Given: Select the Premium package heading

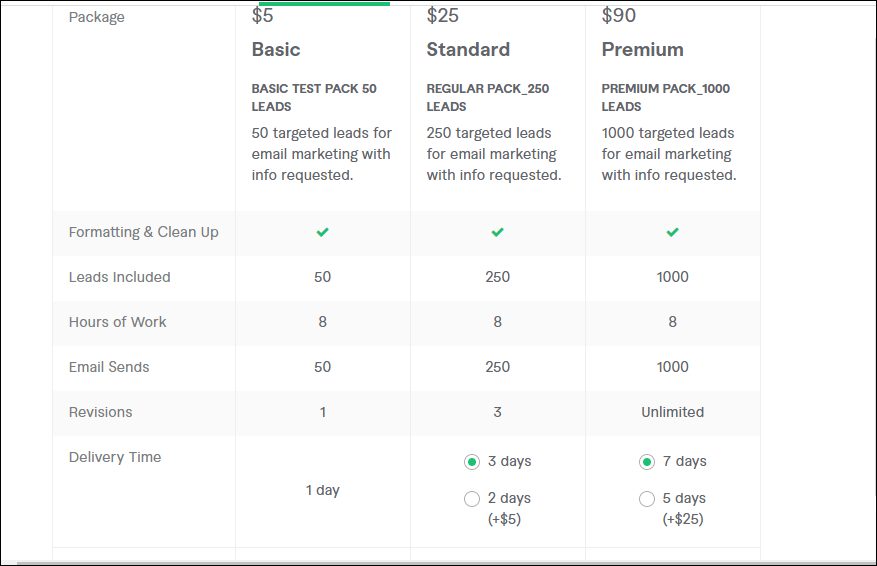Looking at the screenshot, I should (642, 50).
